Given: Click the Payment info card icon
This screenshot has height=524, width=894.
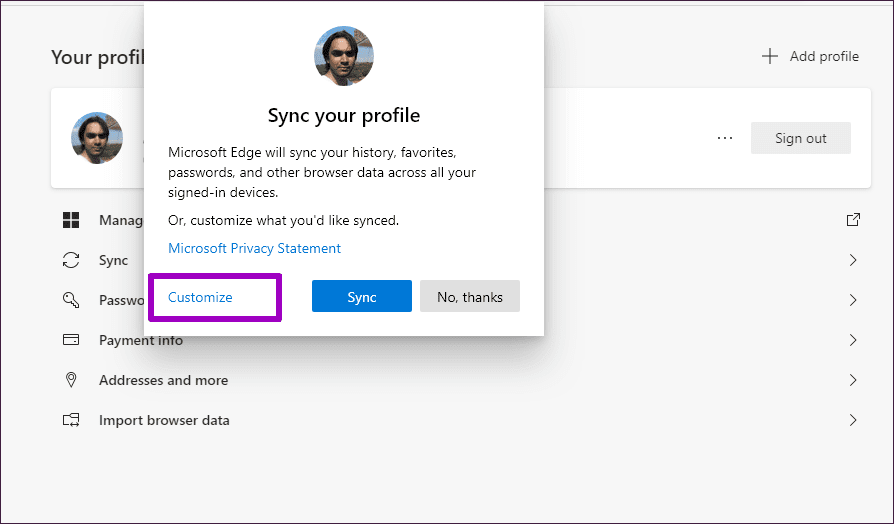Looking at the screenshot, I should tap(71, 340).
